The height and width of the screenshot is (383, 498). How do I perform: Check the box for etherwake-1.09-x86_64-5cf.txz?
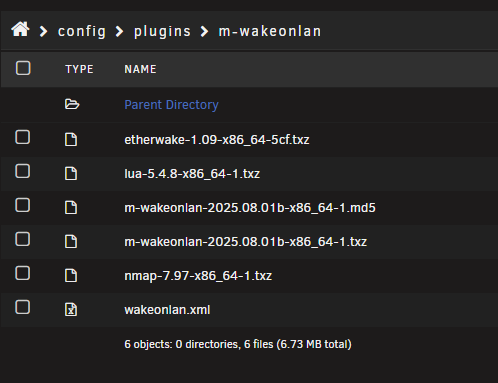point(23,137)
